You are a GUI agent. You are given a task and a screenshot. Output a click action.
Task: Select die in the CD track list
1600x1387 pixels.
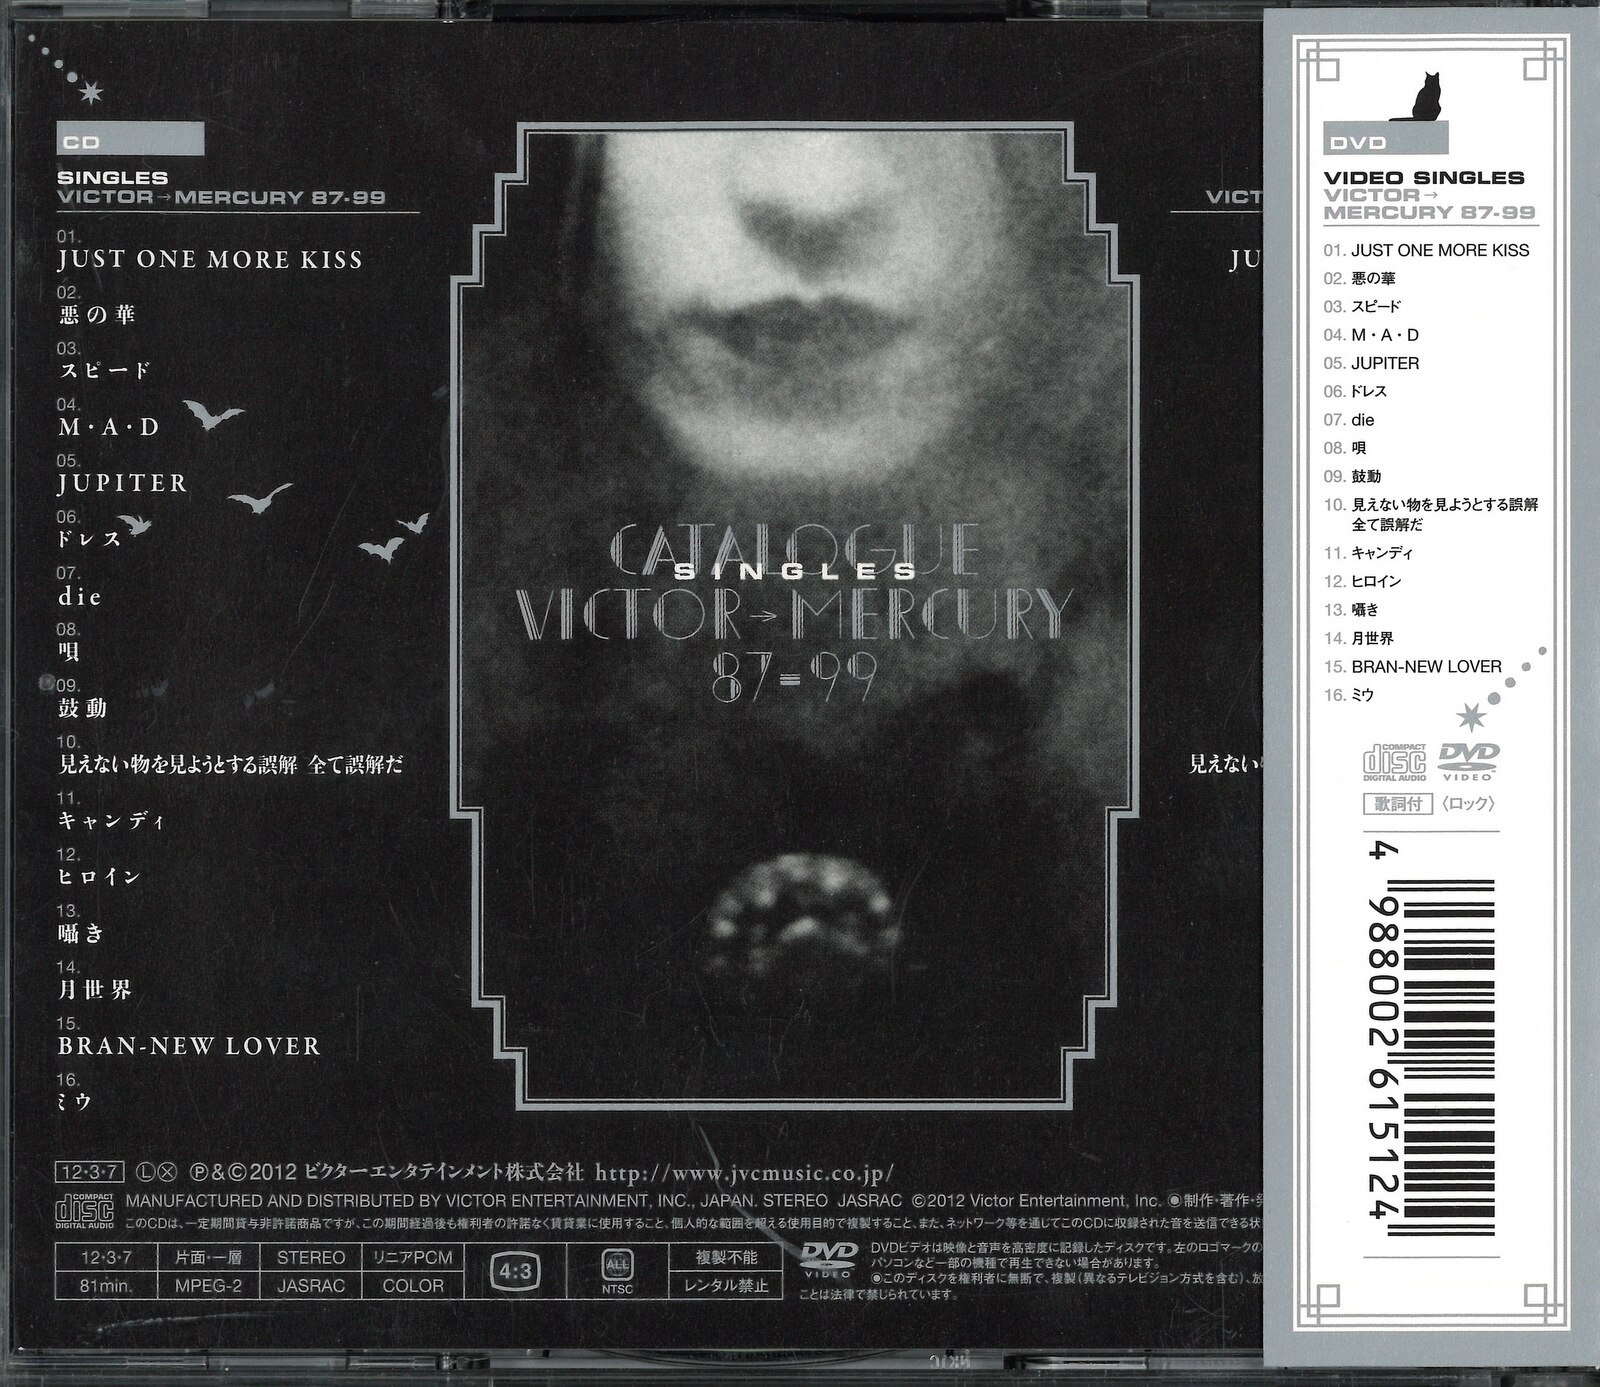(80, 597)
